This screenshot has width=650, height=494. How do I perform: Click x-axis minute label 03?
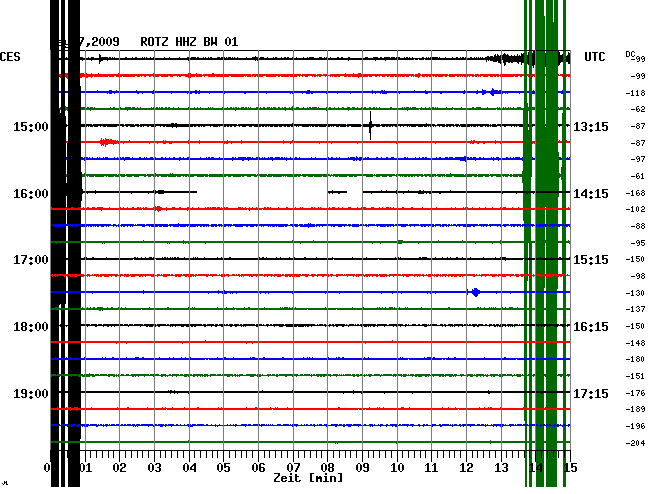coord(154,468)
